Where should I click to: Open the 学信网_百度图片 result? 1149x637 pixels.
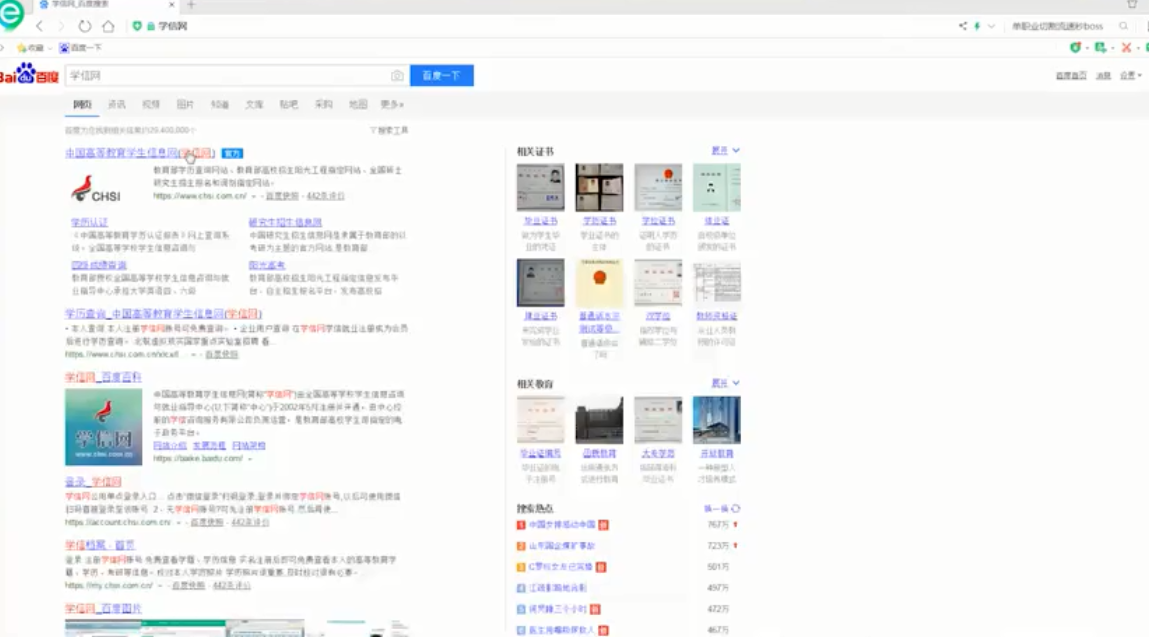pos(103,608)
